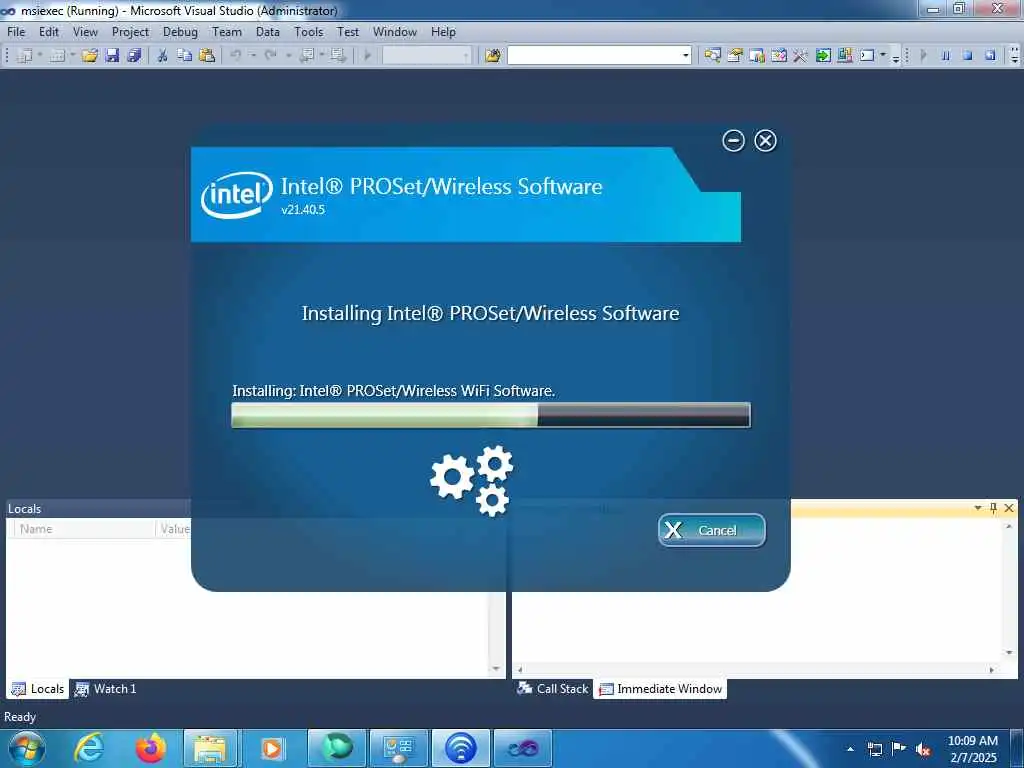Click the Cut scissors icon
The width and height of the screenshot is (1024, 768).
click(163, 56)
